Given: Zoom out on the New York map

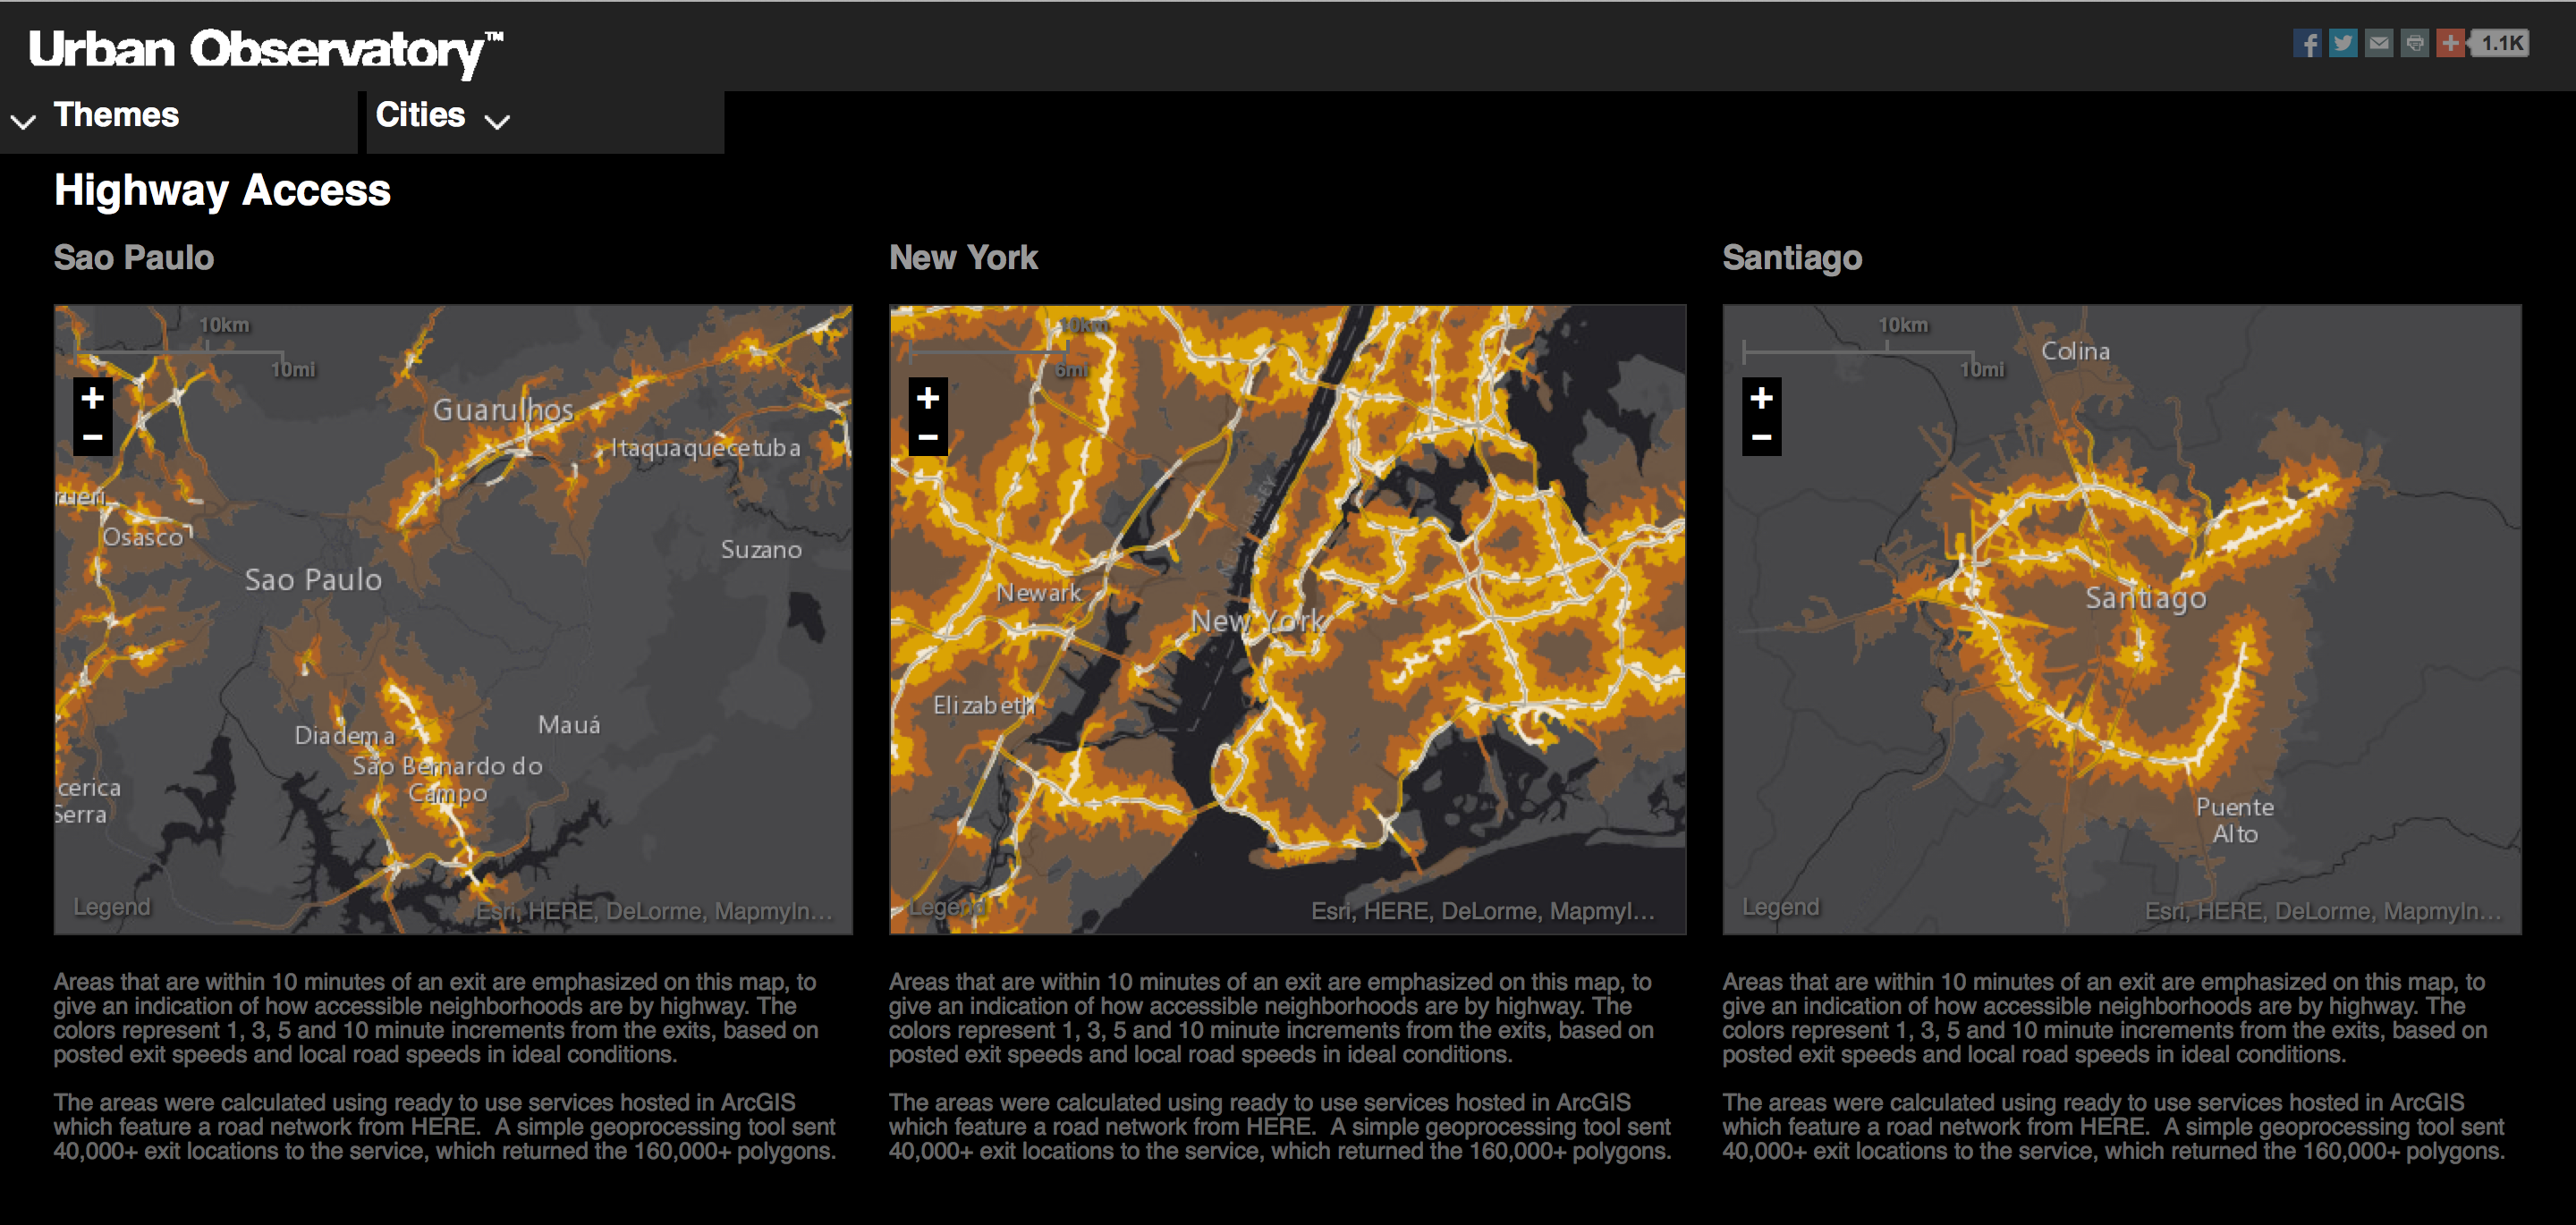Looking at the screenshot, I should coord(928,437).
